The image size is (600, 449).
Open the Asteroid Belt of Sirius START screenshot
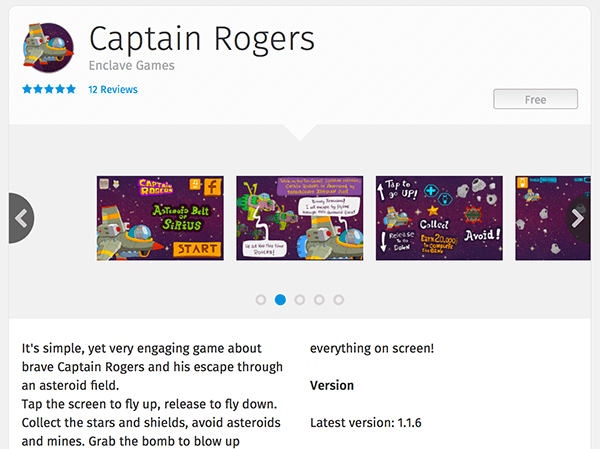160,218
